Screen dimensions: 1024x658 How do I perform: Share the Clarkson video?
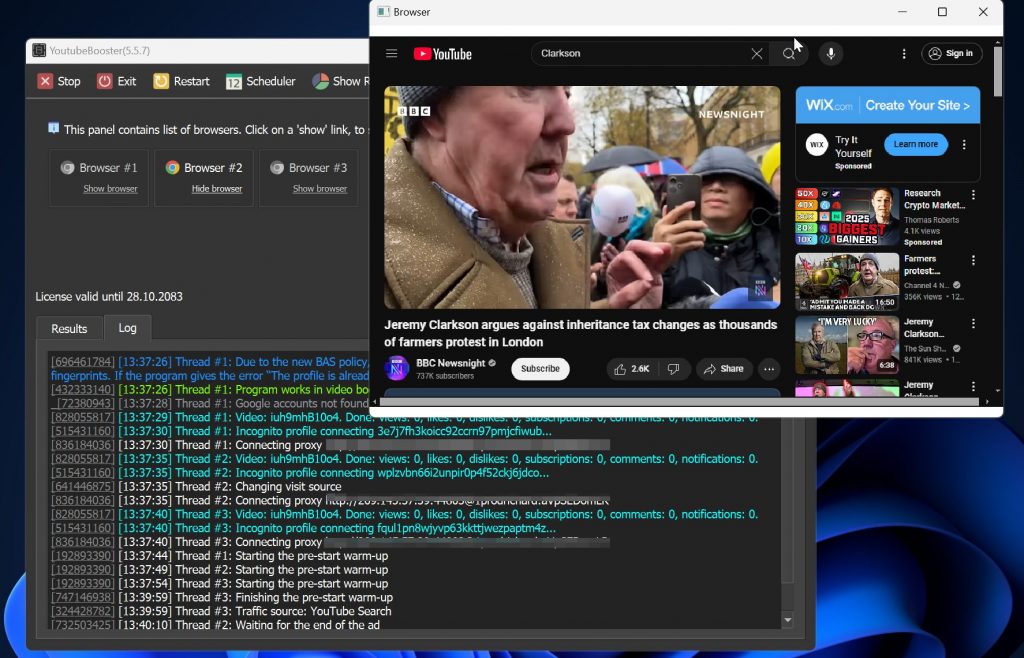click(x=724, y=369)
